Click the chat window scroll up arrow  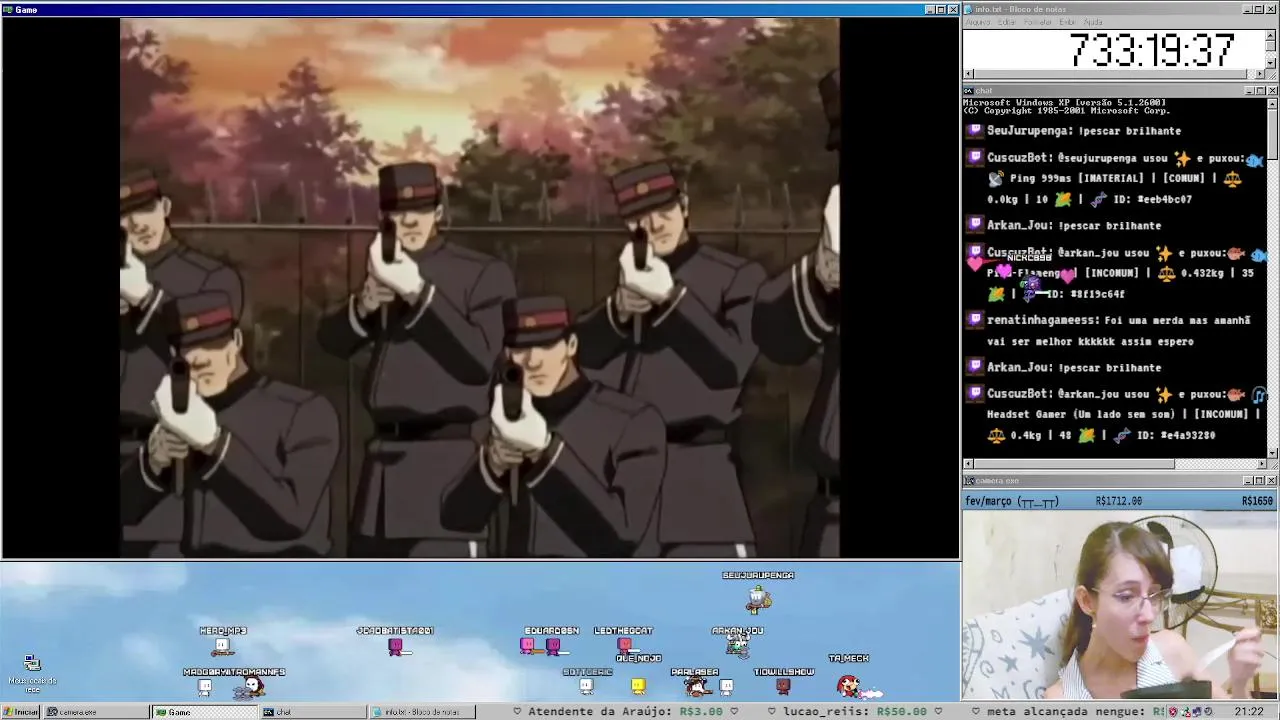click(x=1273, y=104)
